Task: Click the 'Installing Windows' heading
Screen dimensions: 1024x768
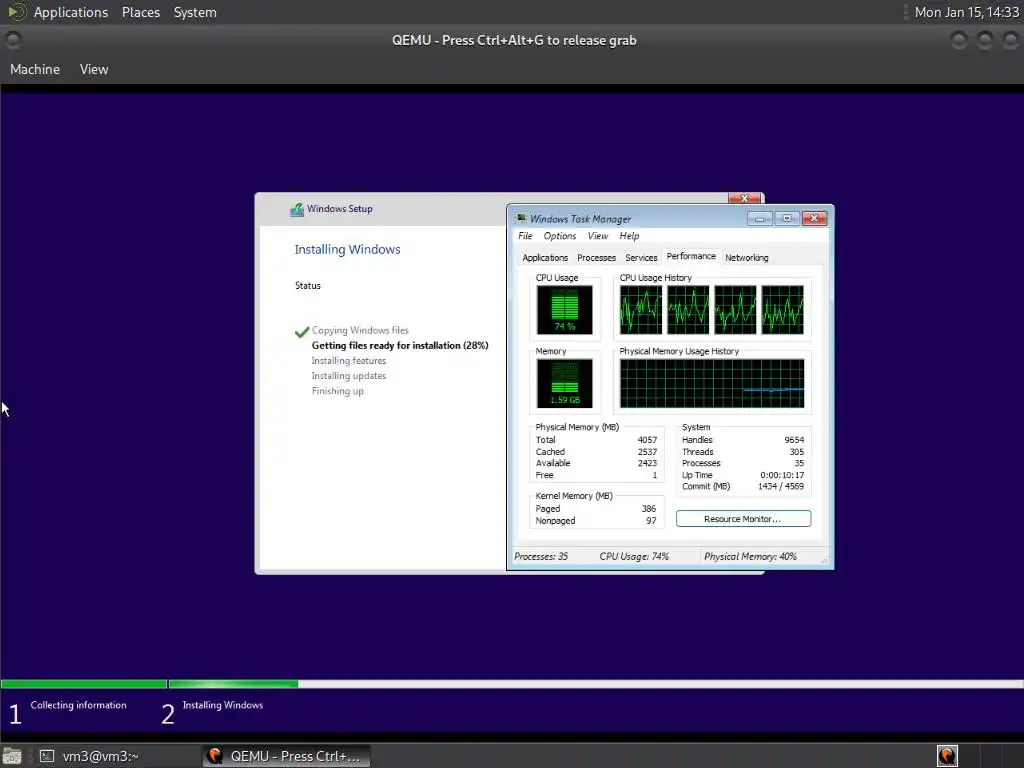Action: pyautogui.click(x=347, y=249)
